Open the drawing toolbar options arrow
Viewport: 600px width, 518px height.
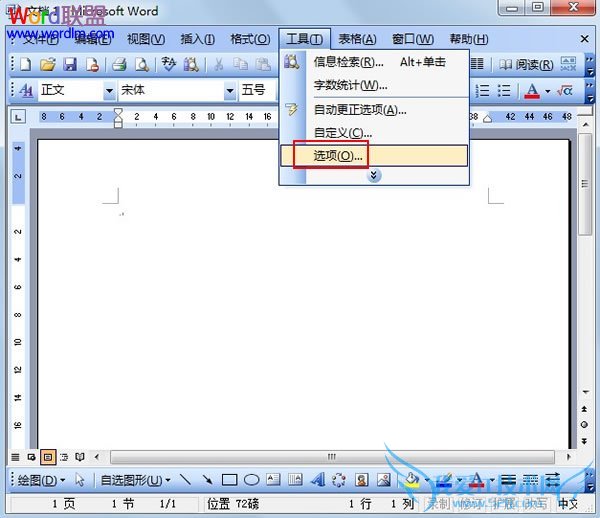coord(590,481)
